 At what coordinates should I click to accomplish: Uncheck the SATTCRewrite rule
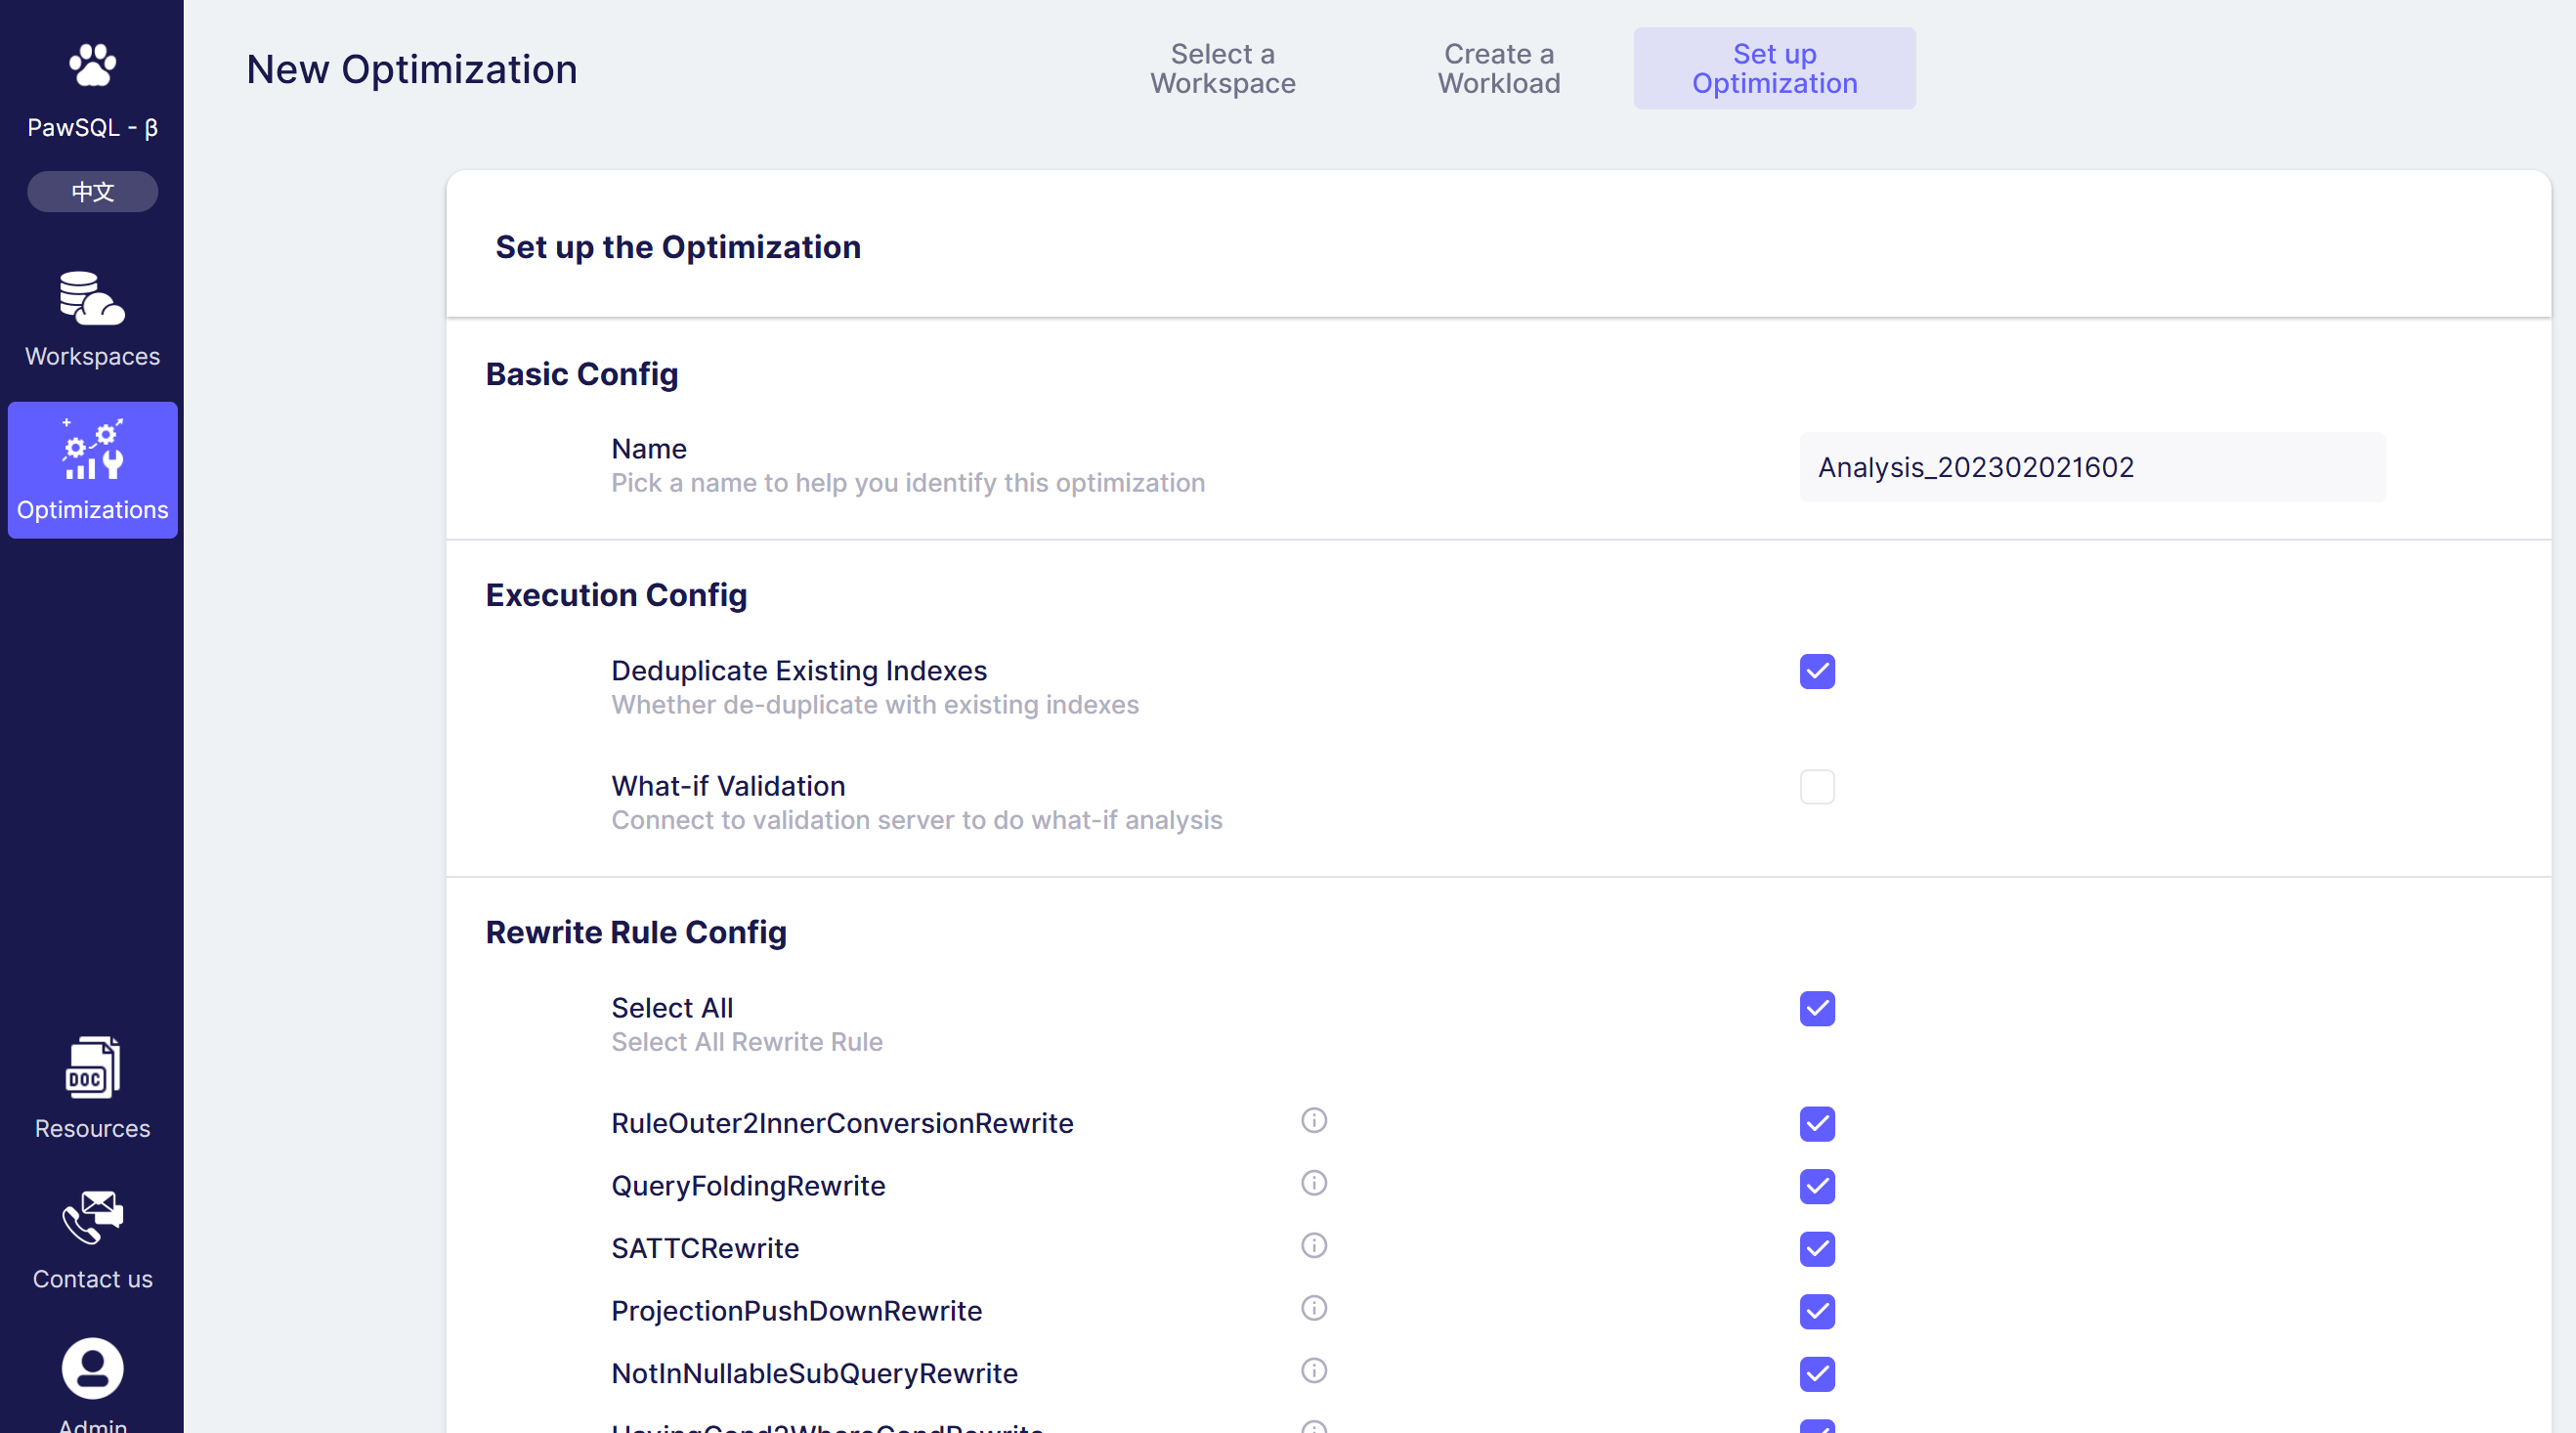point(1816,1249)
